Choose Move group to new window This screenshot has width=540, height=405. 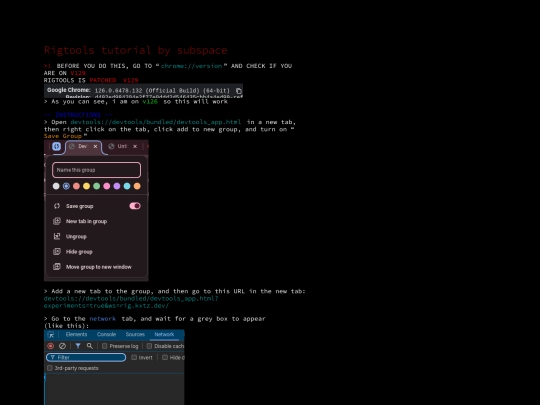click(x=96, y=267)
